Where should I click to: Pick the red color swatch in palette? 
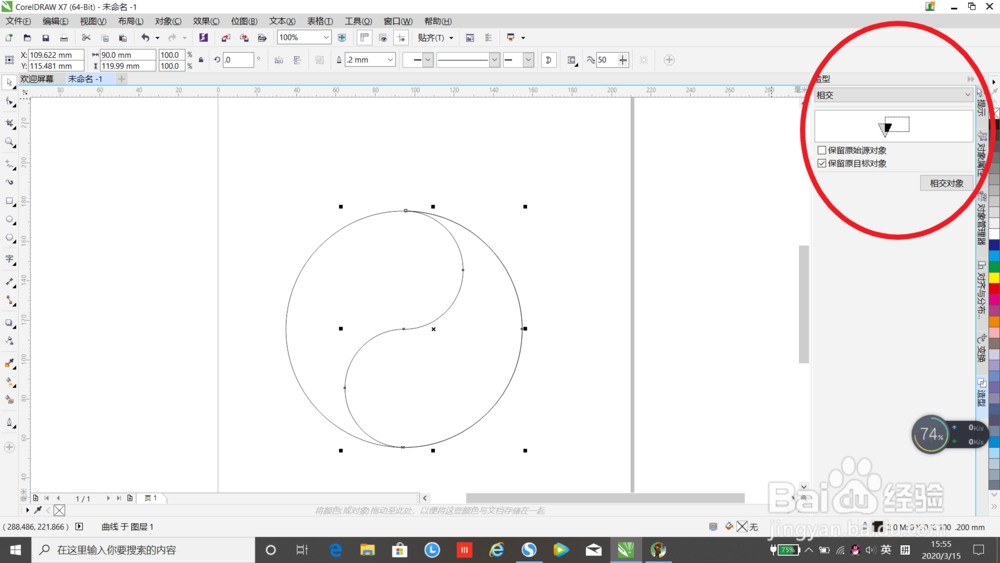[994, 289]
